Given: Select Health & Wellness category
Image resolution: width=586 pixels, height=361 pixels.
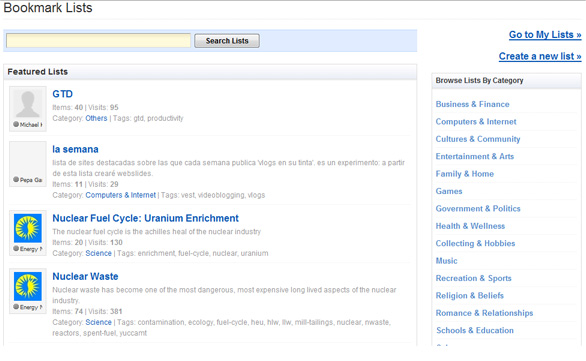Looking at the screenshot, I should tap(470, 226).
